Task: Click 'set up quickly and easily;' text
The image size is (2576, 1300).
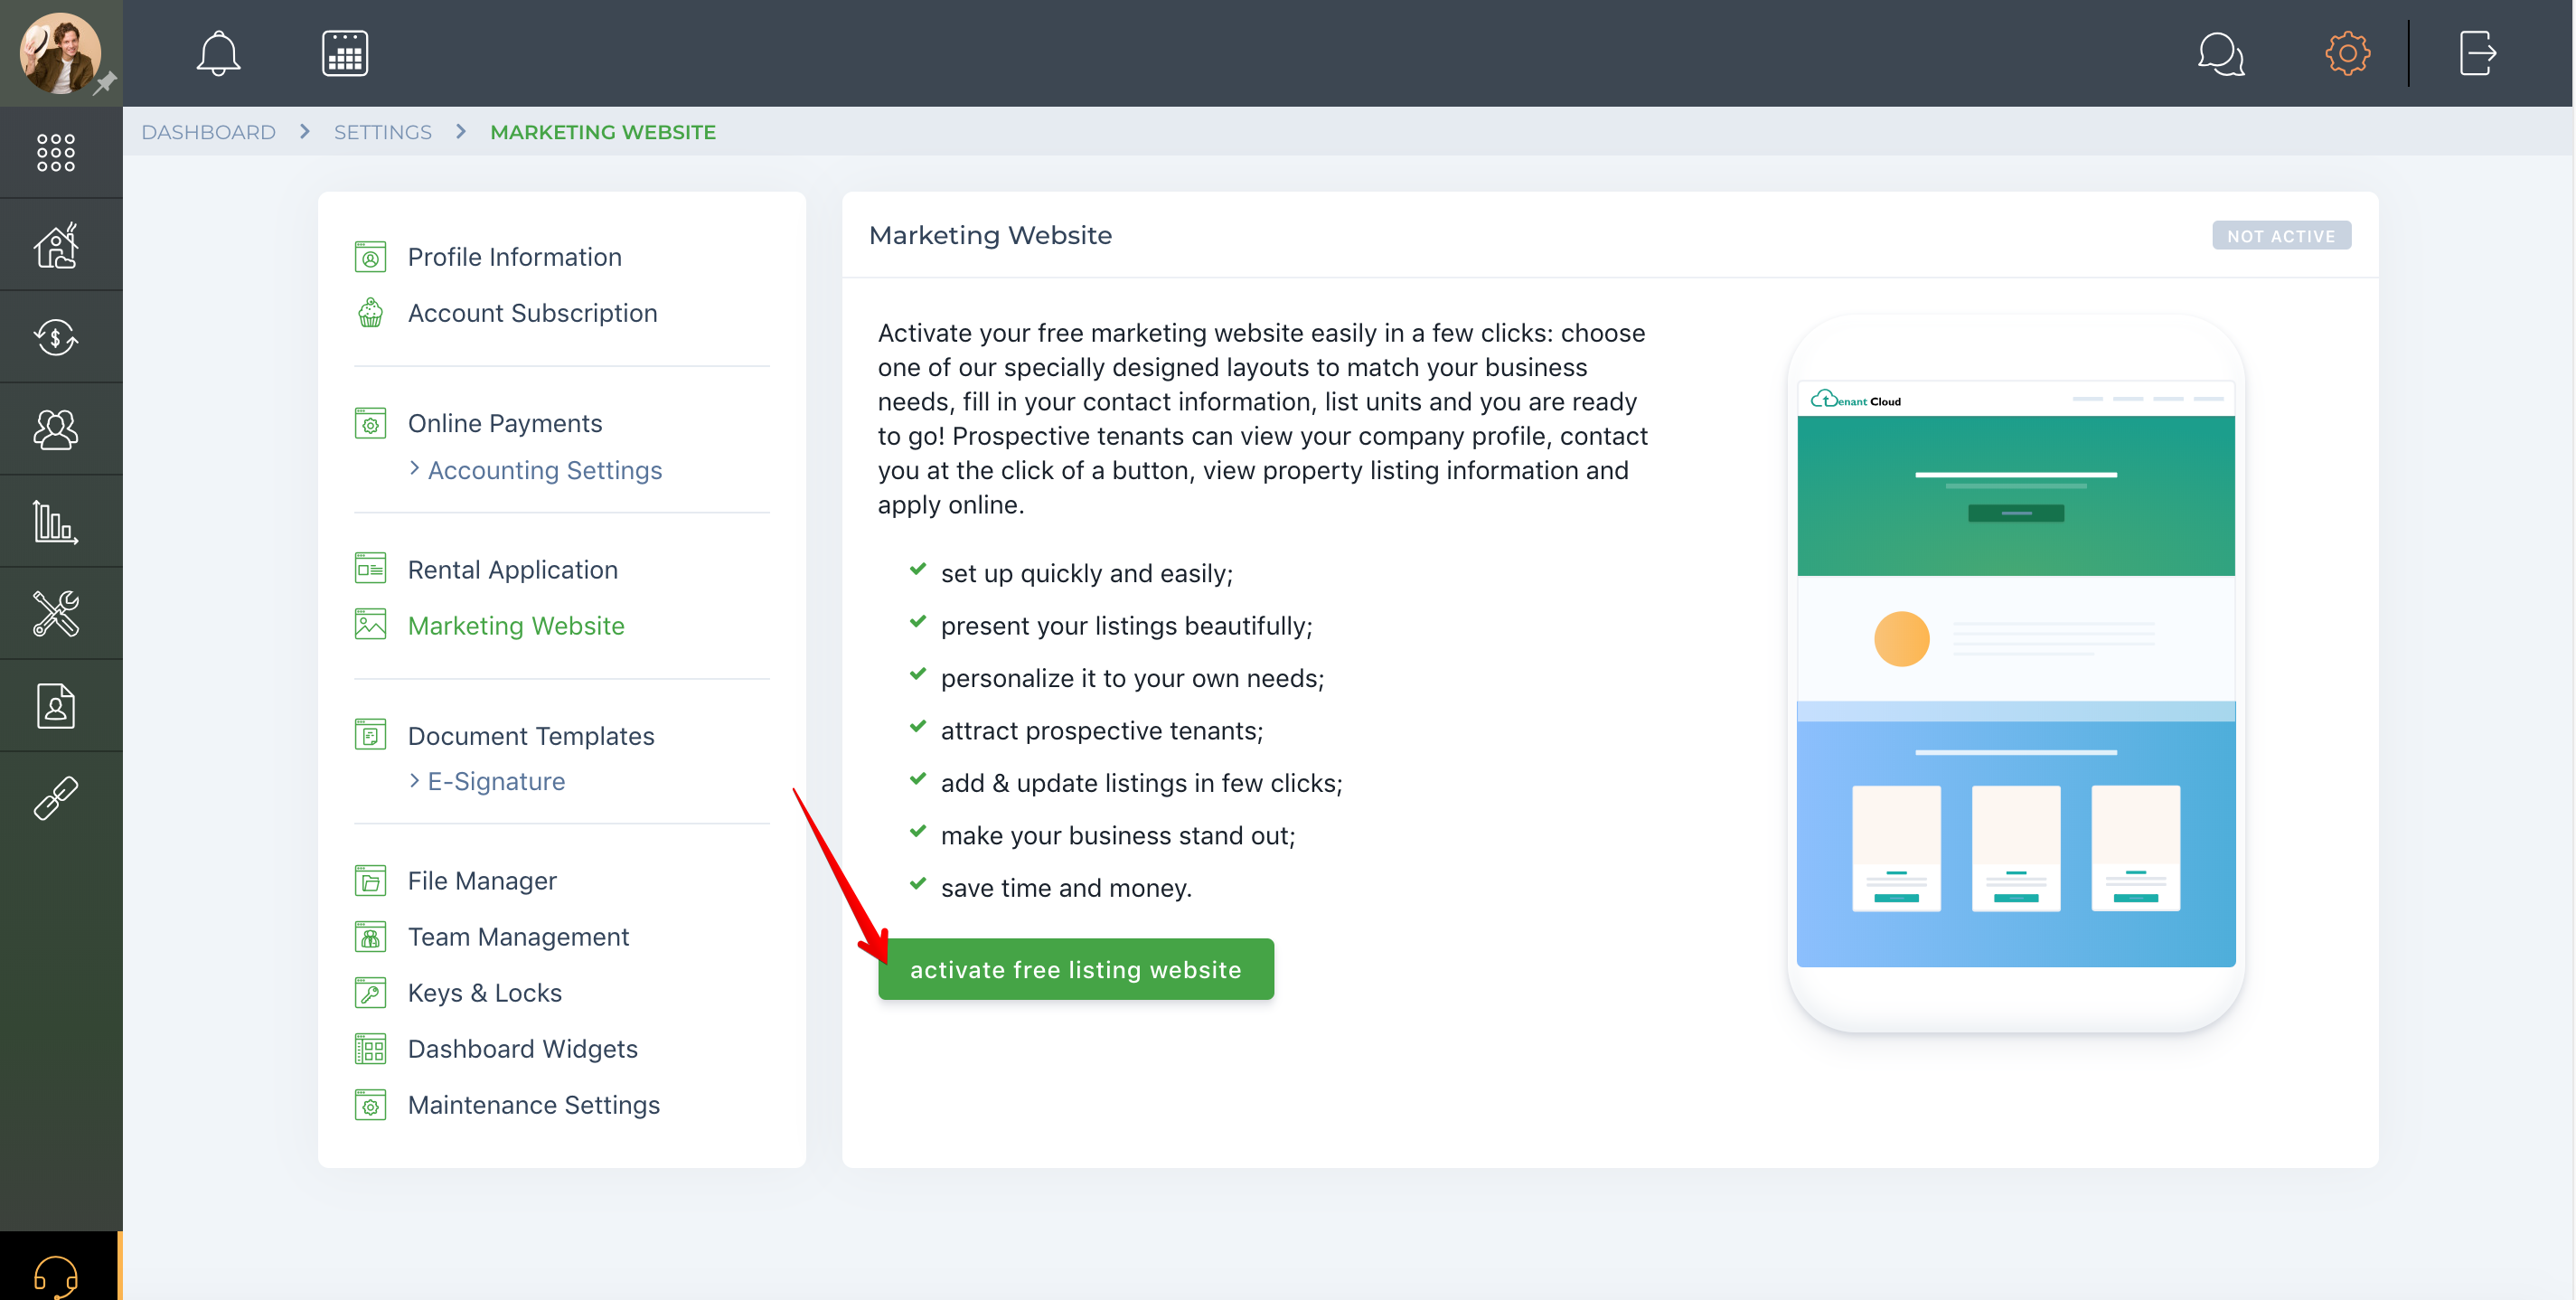Action: pyautogui.click(x=1087, y=573)
